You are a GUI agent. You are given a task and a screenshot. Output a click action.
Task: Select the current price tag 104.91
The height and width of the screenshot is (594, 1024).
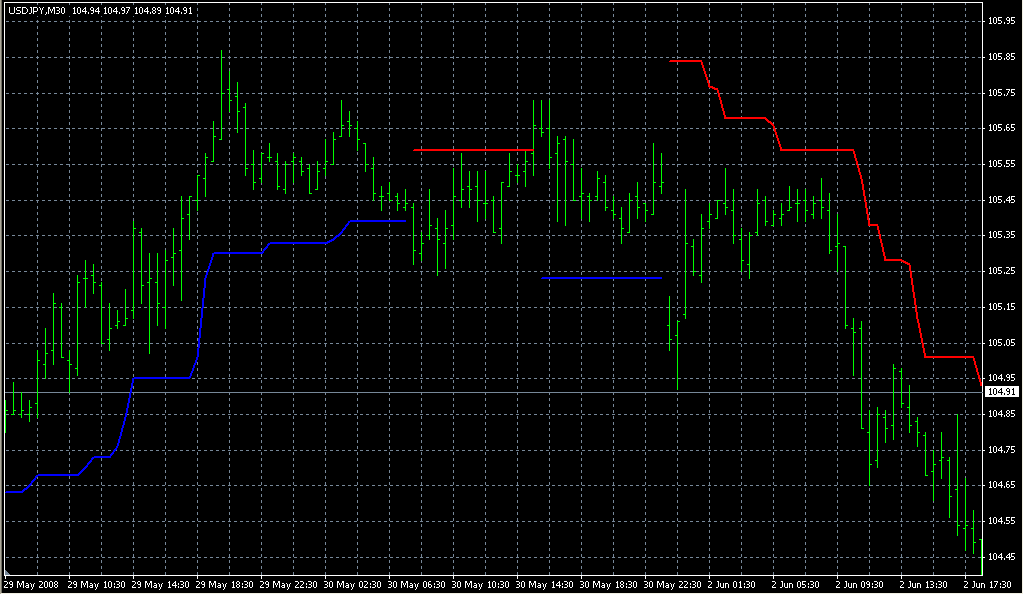coord(1001,392)
